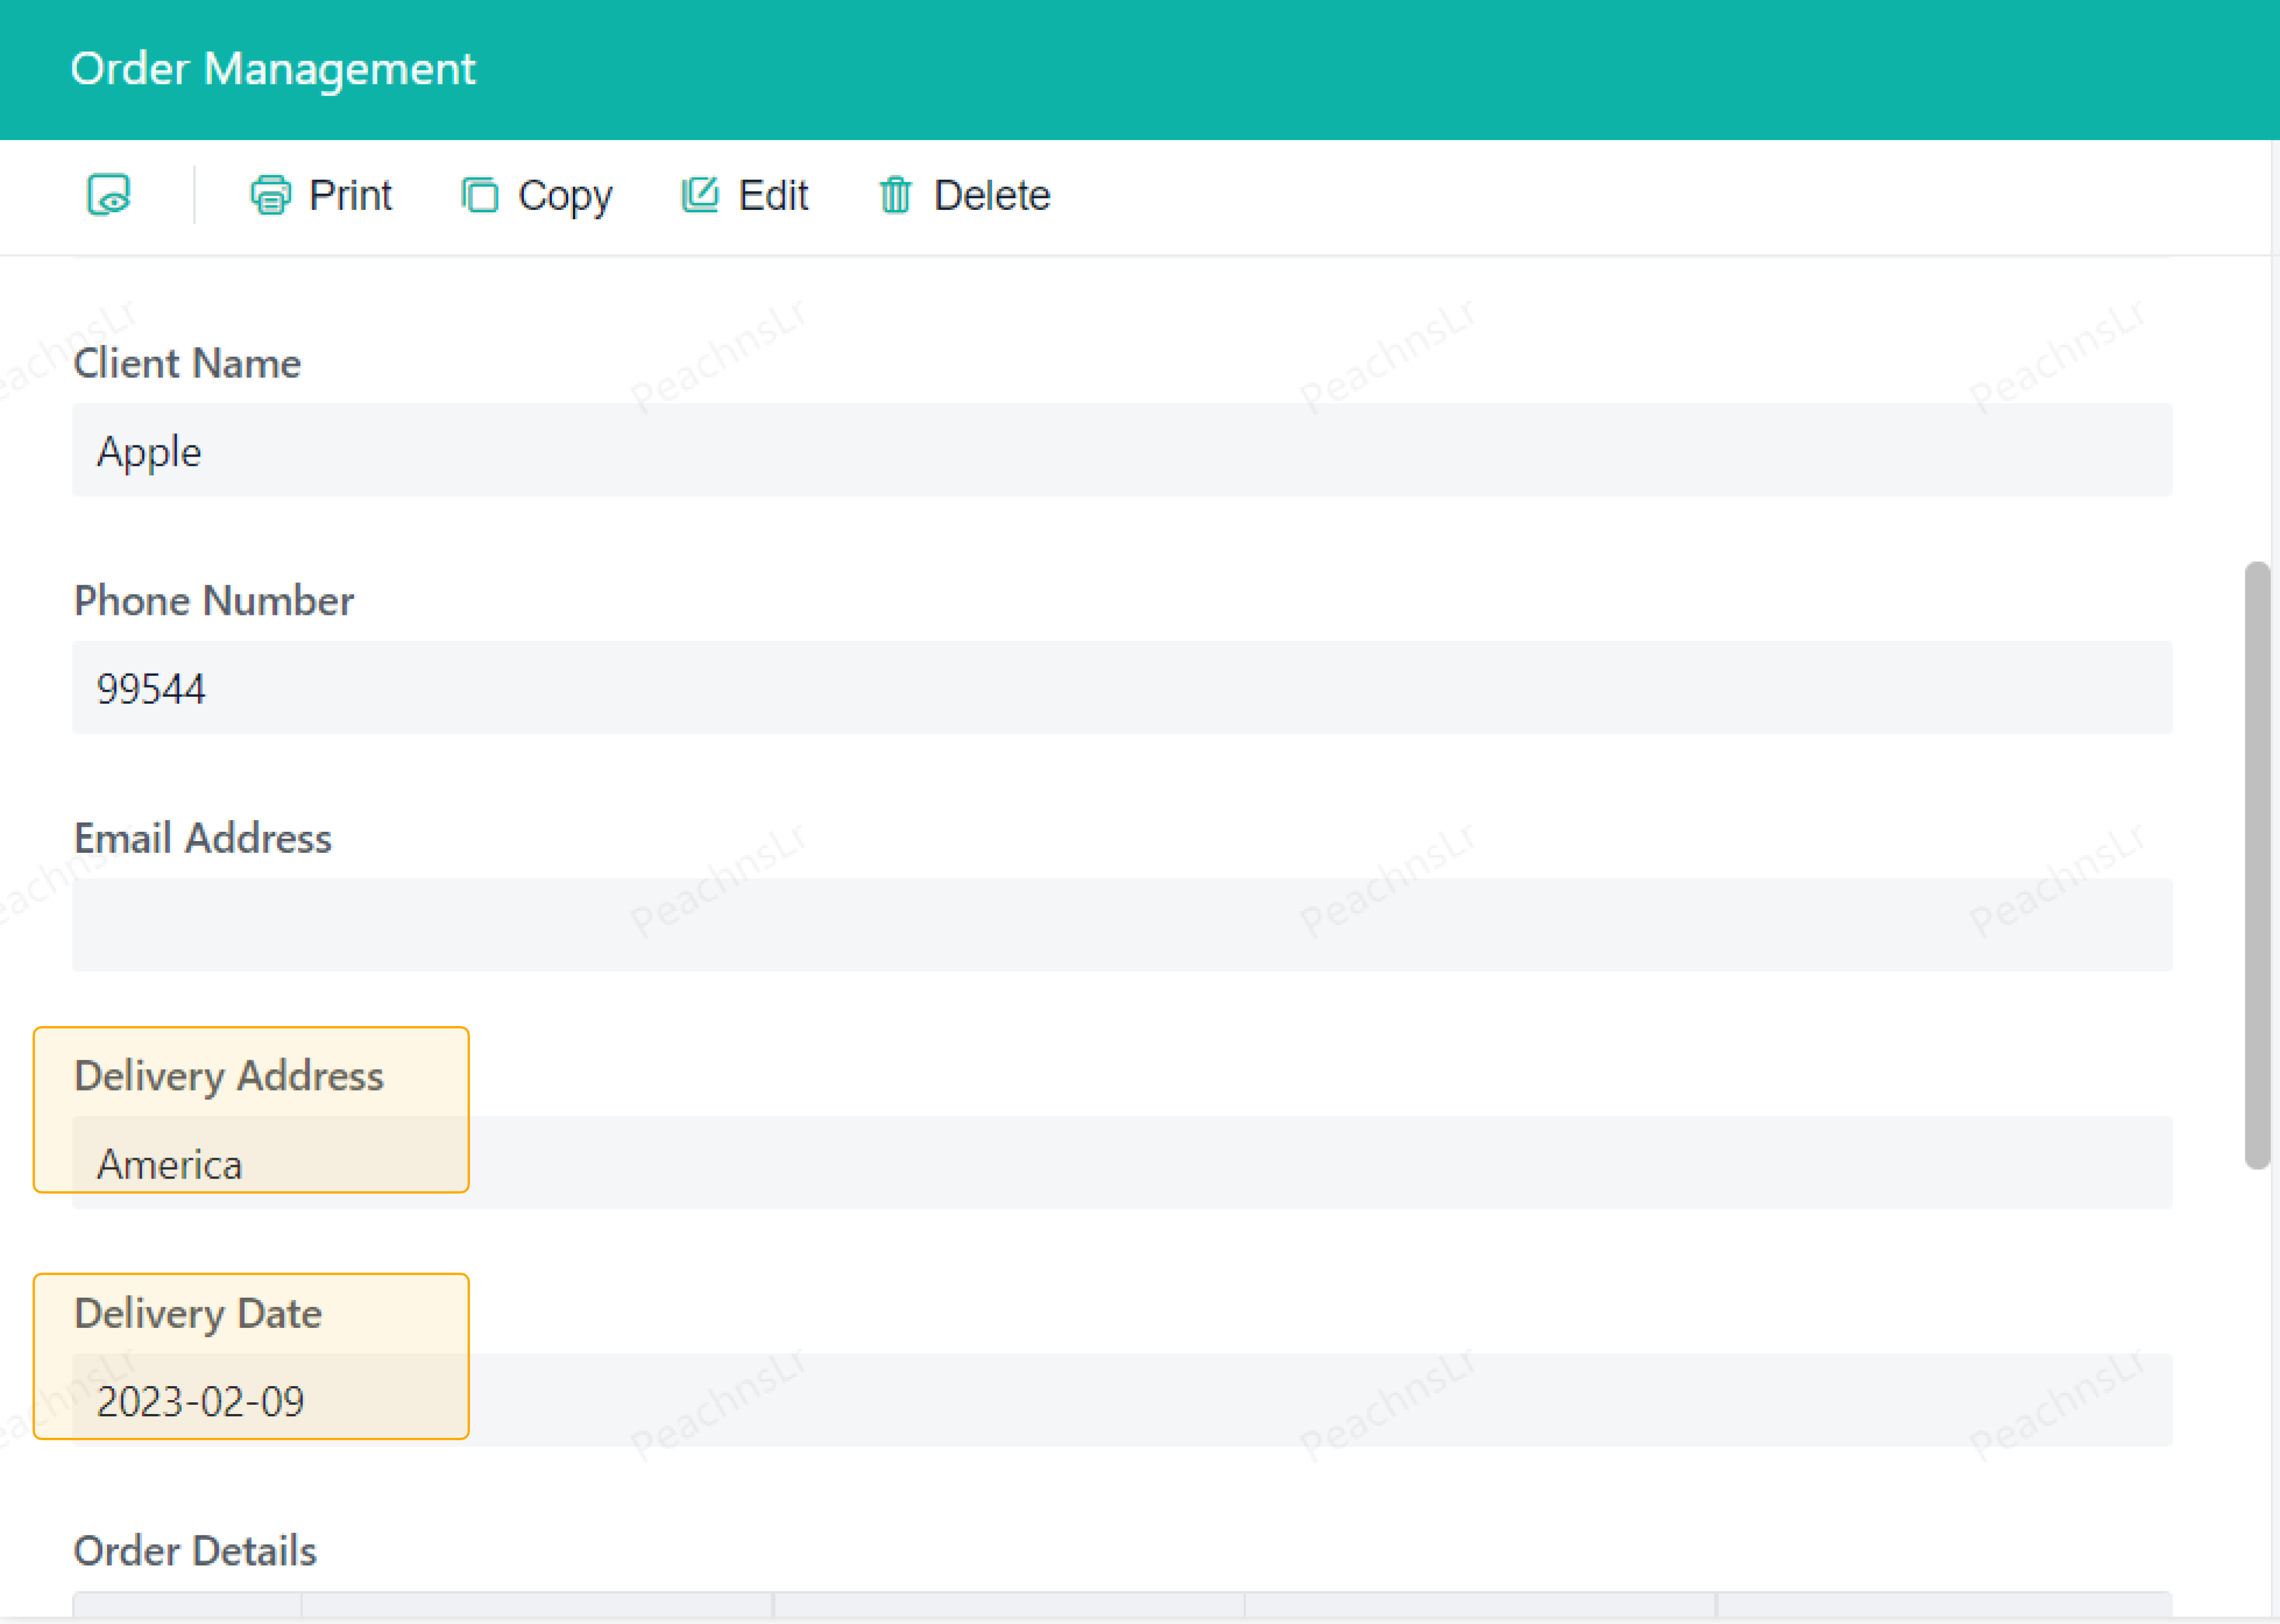Select Delete to remove this order
Image resolution: width=2280 pixels, height=1624 pixels.
click(991, 195)
